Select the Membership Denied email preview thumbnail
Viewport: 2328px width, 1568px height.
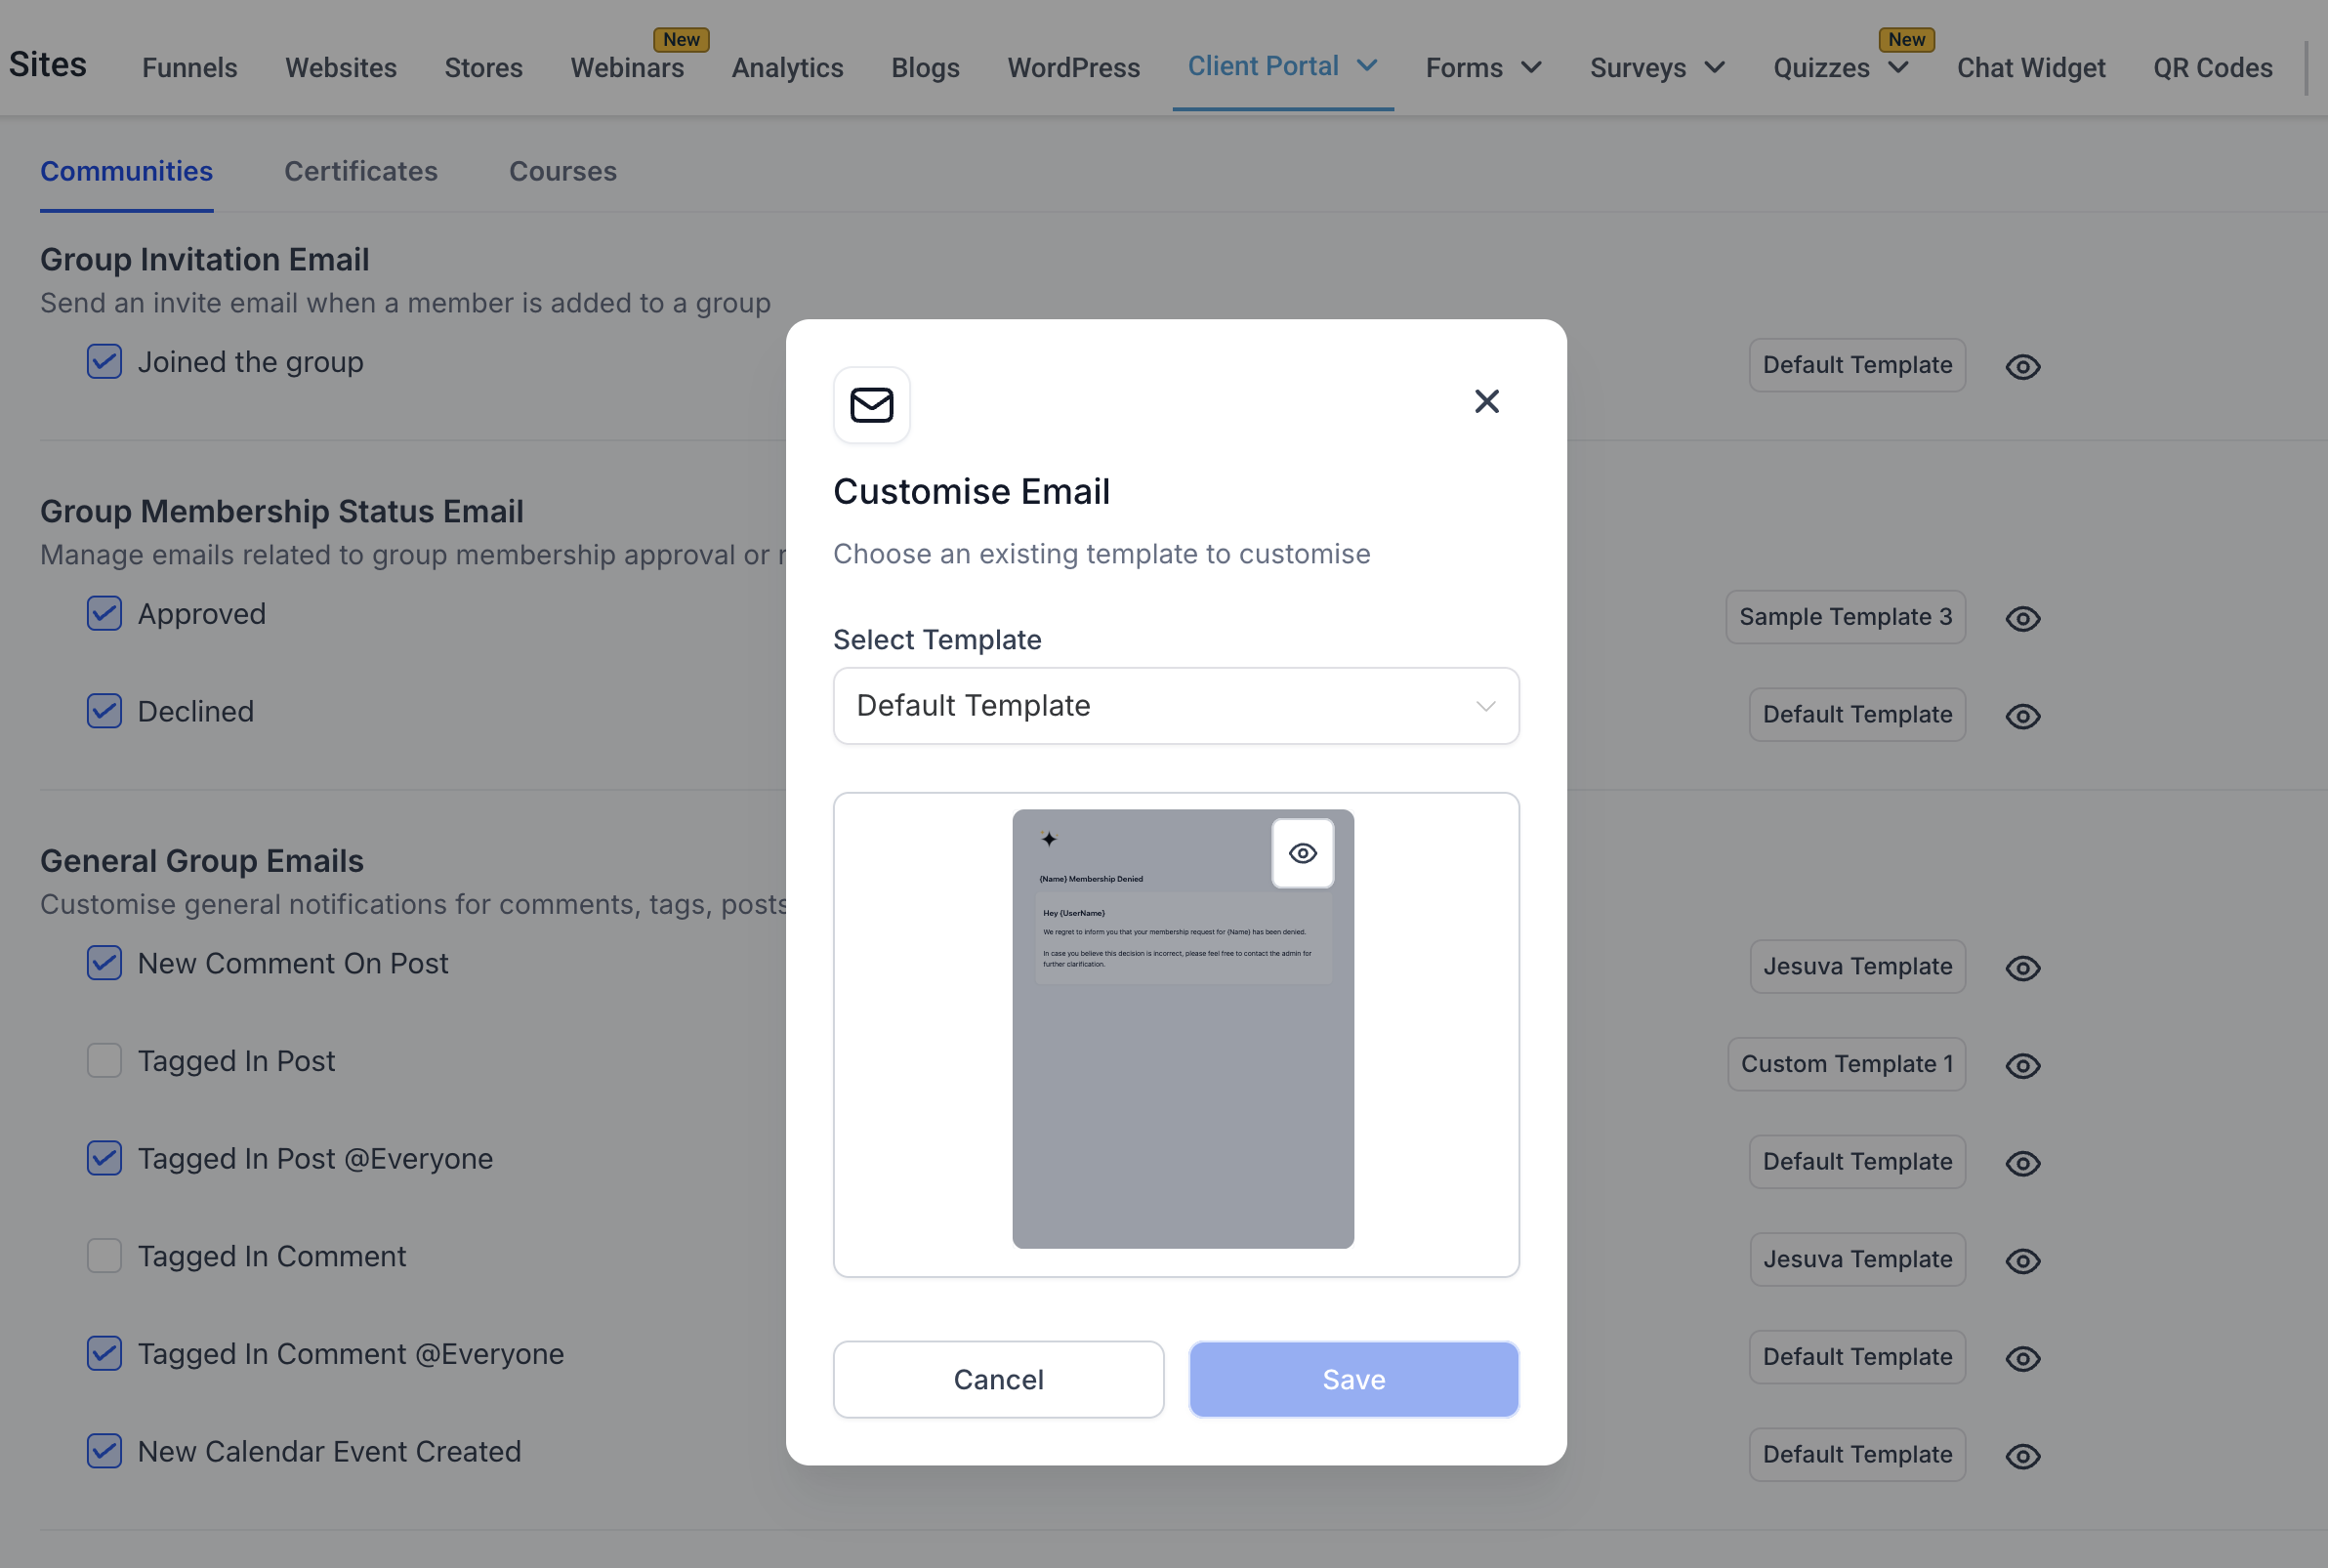tap(1182, 1028)
